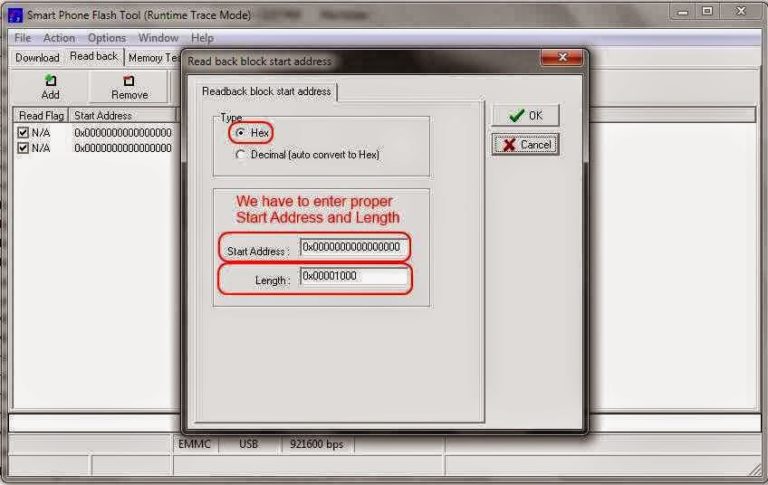This screenshot has width=768, height=485.
Task: Switch to the Memory Test tab
Action: (153, 58)
